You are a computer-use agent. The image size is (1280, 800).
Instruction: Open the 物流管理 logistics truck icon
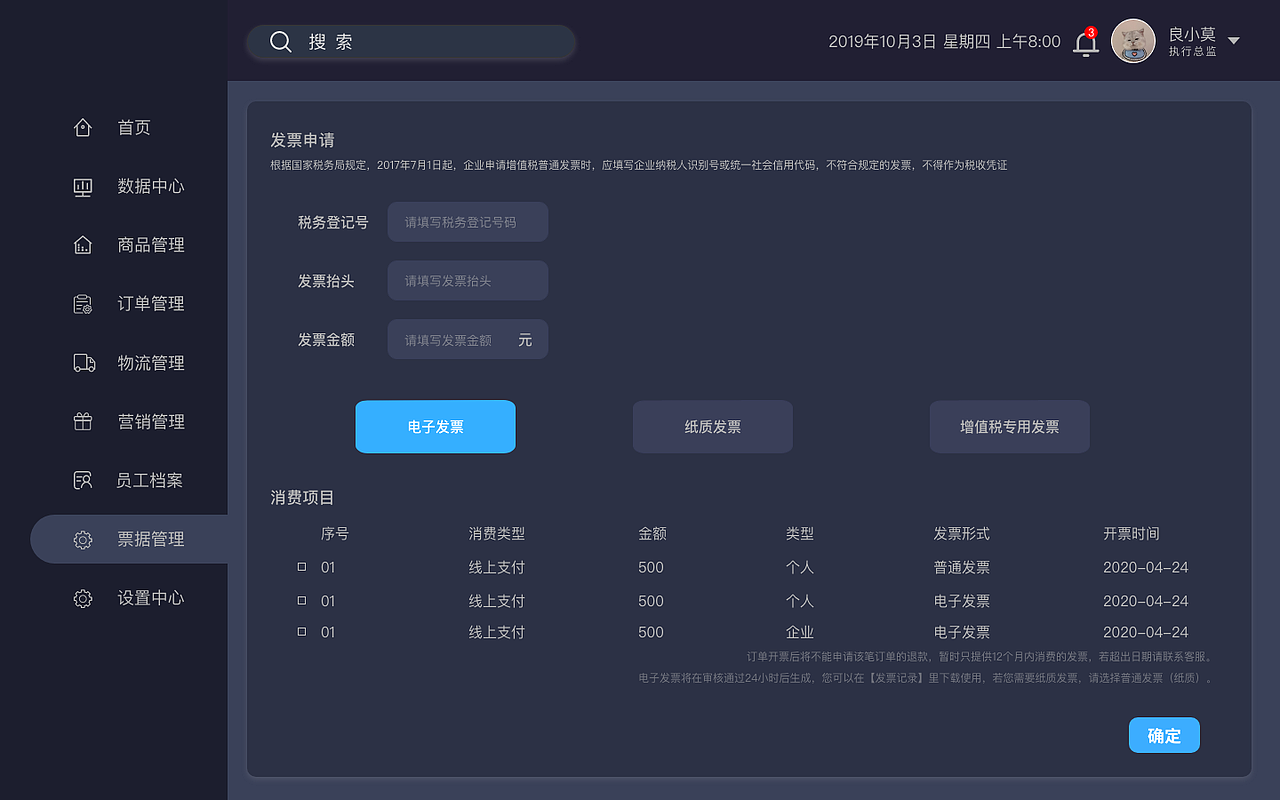pos(83,362)
